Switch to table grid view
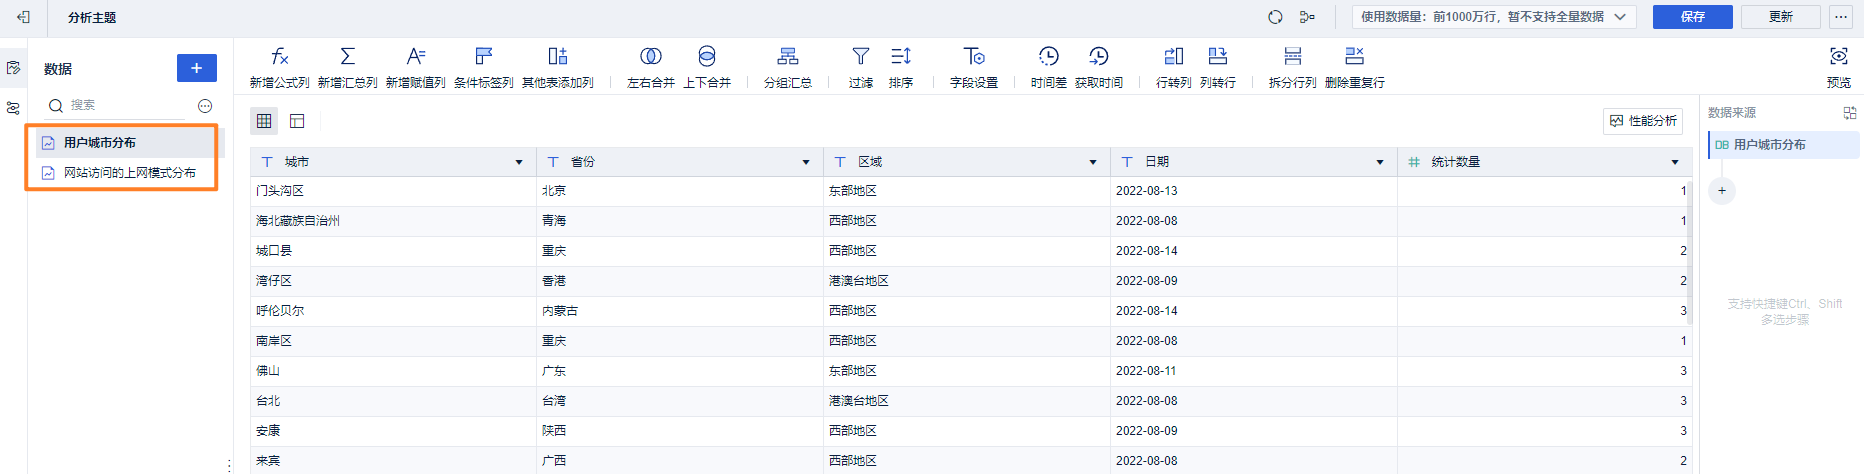The width and height of the screenshot is (1864, 474). click(x=264, y=121)
